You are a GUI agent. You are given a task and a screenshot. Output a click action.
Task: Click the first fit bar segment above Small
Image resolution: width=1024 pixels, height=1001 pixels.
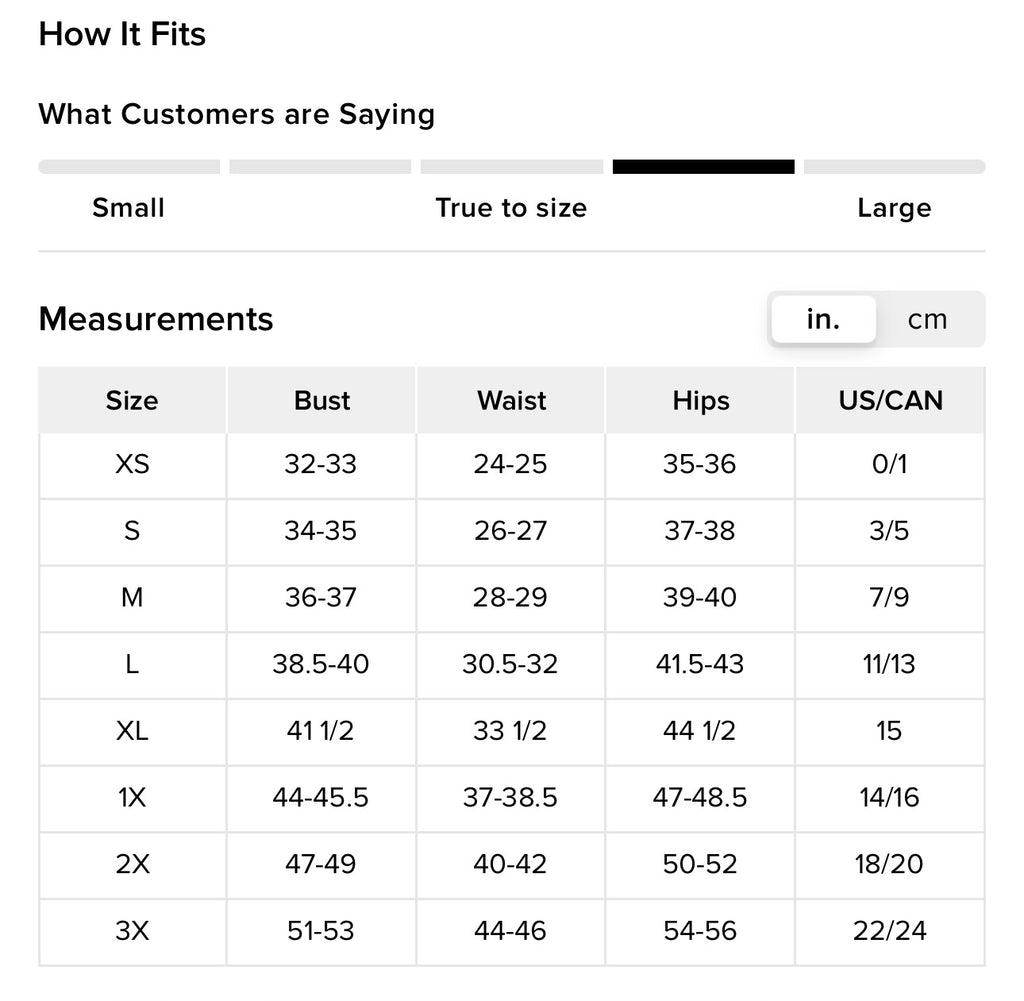click(129, 167)
